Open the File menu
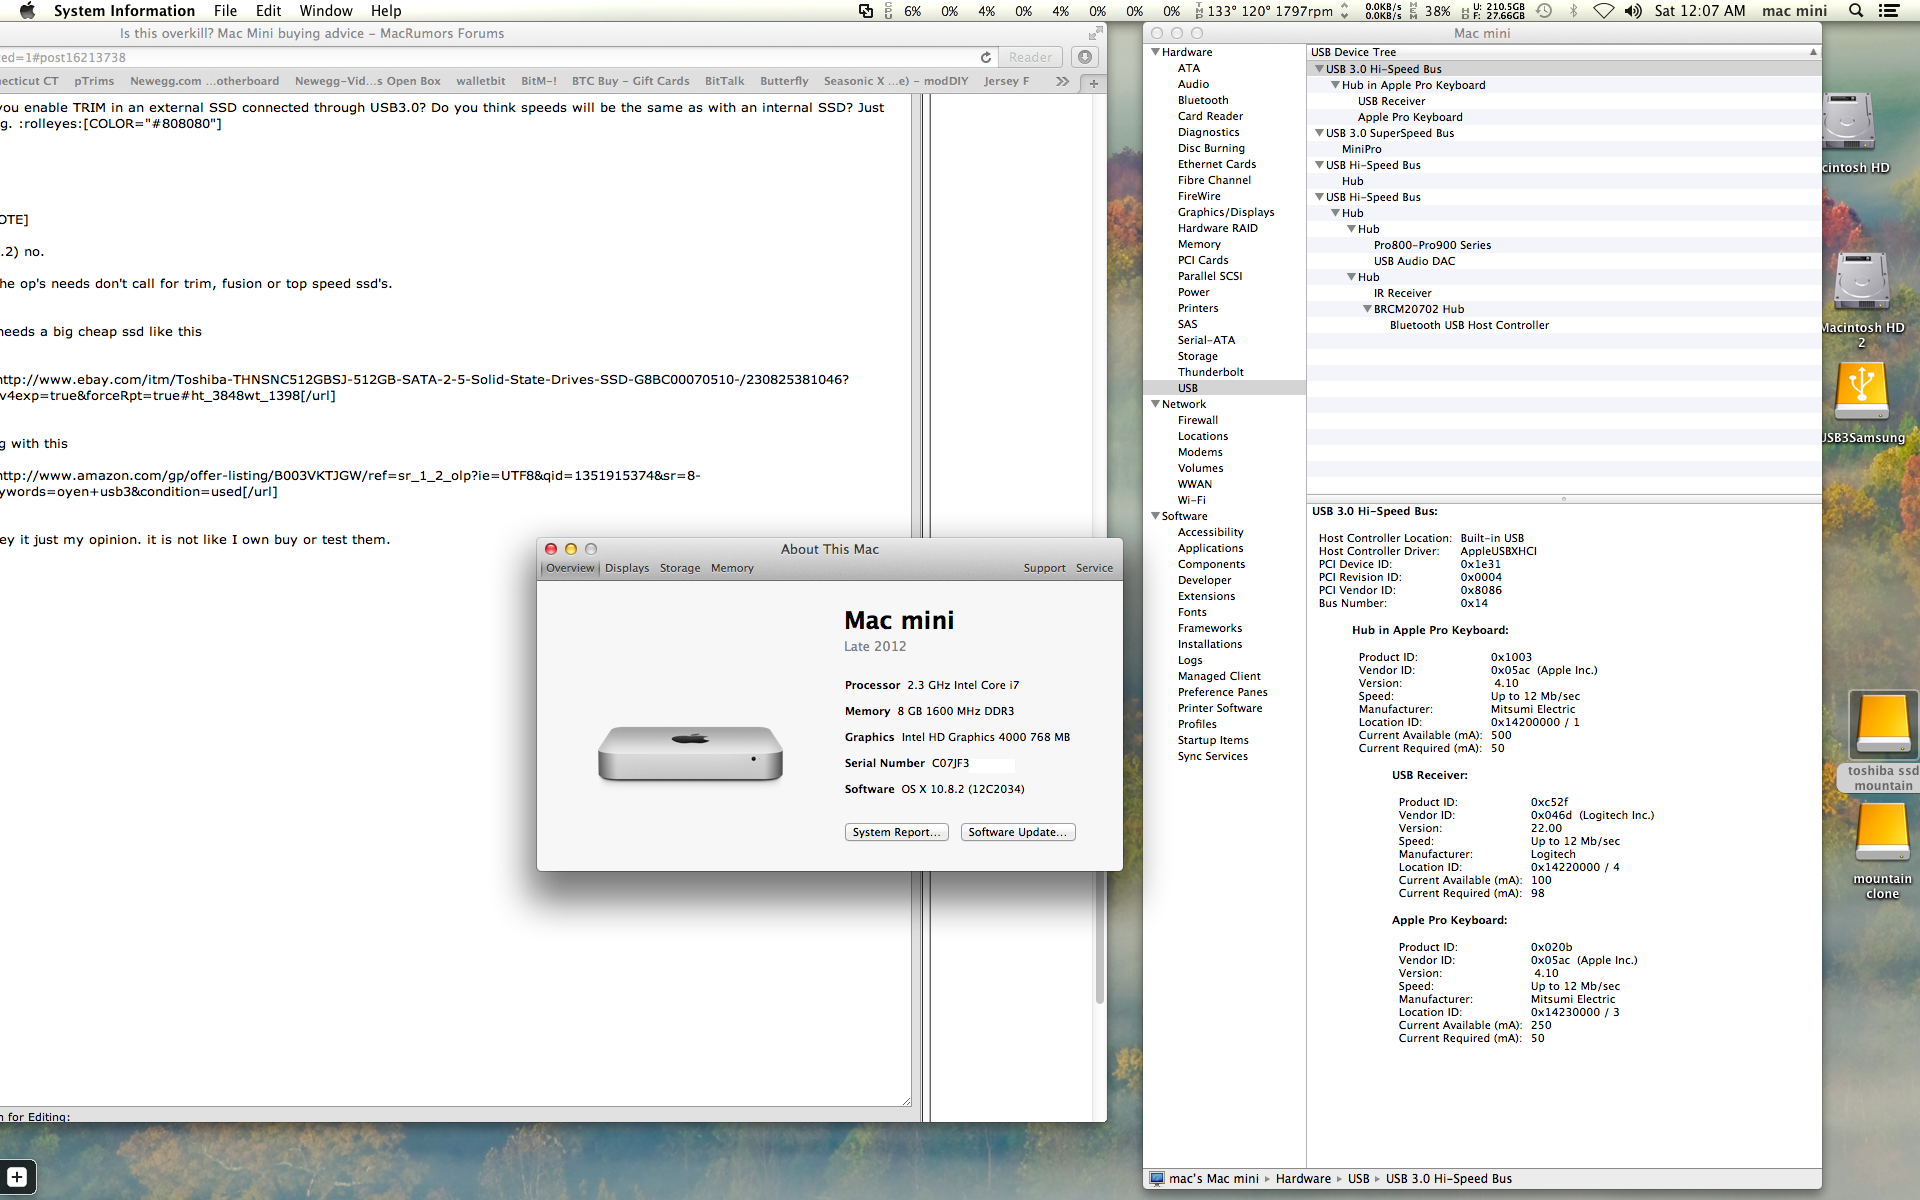 225,11
